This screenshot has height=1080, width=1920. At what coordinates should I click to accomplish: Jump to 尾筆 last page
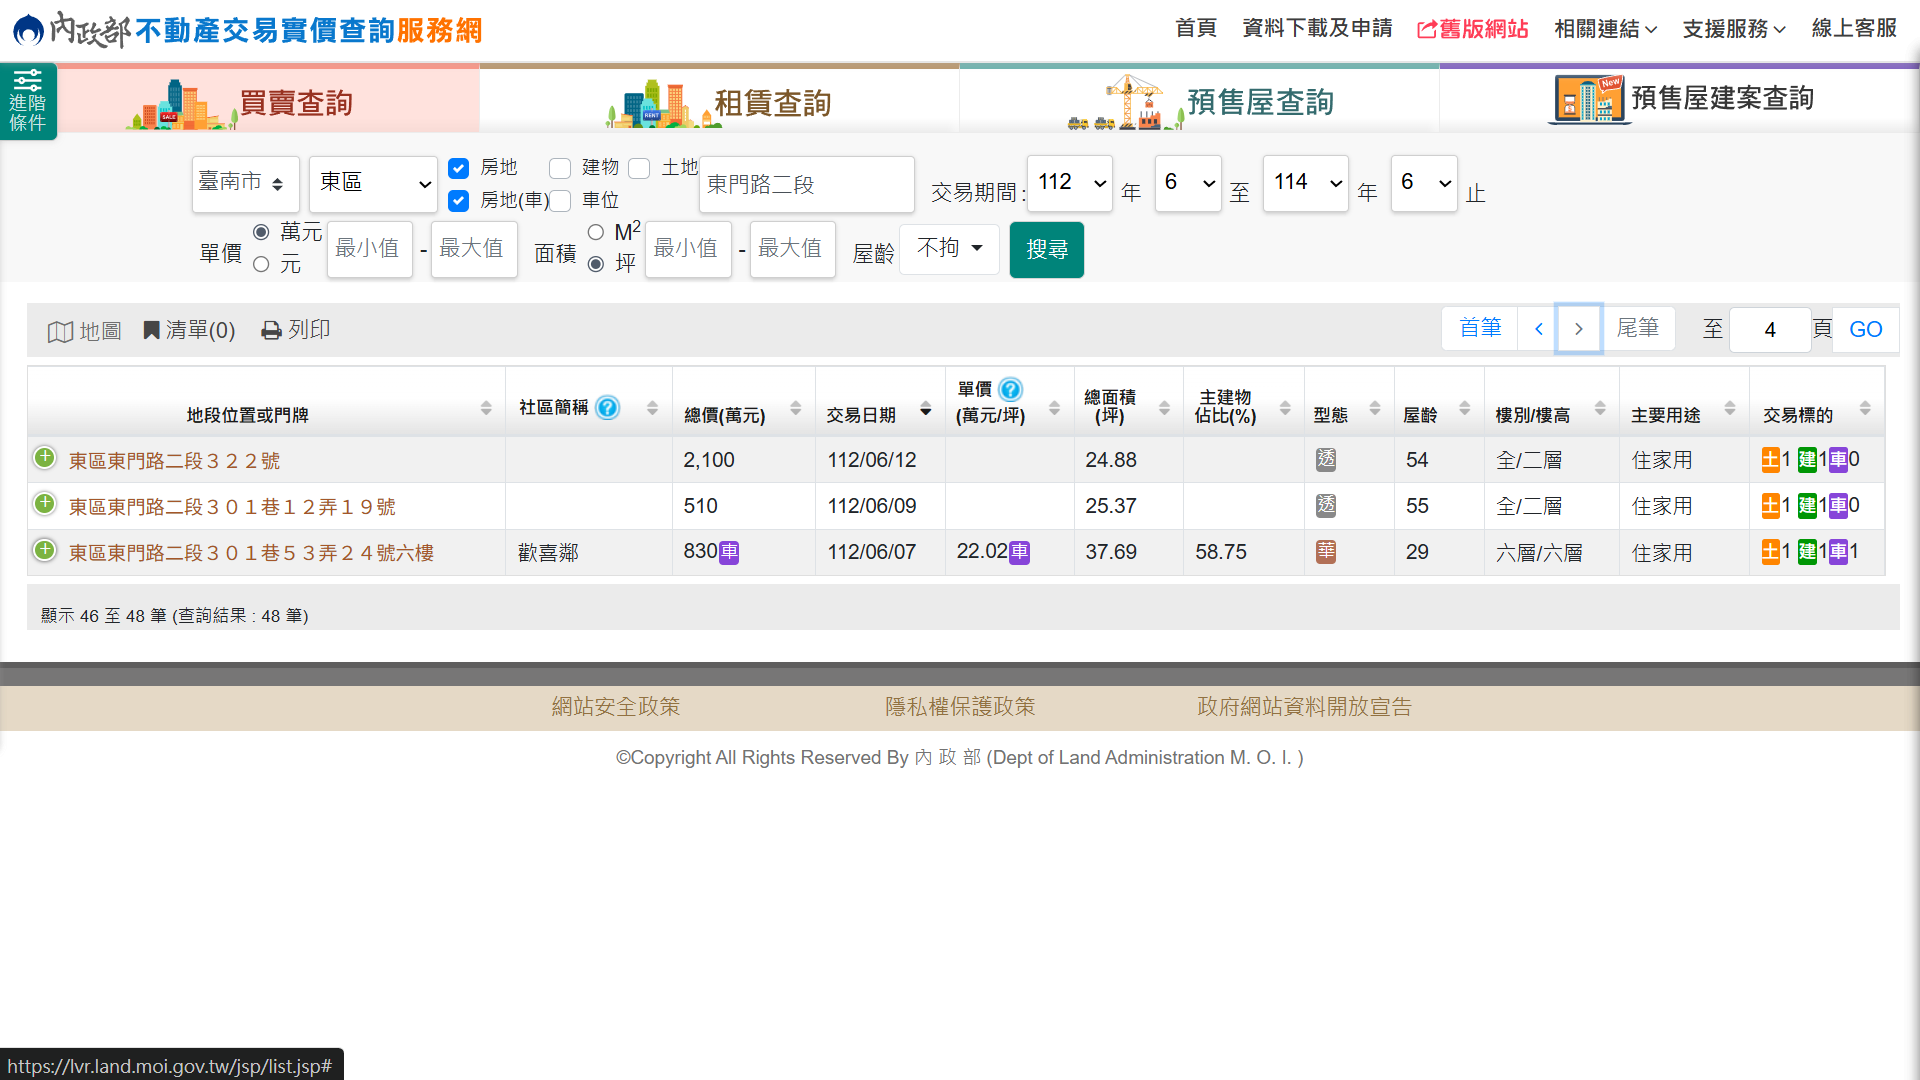pyautogui.click(x=1638, y=328)
